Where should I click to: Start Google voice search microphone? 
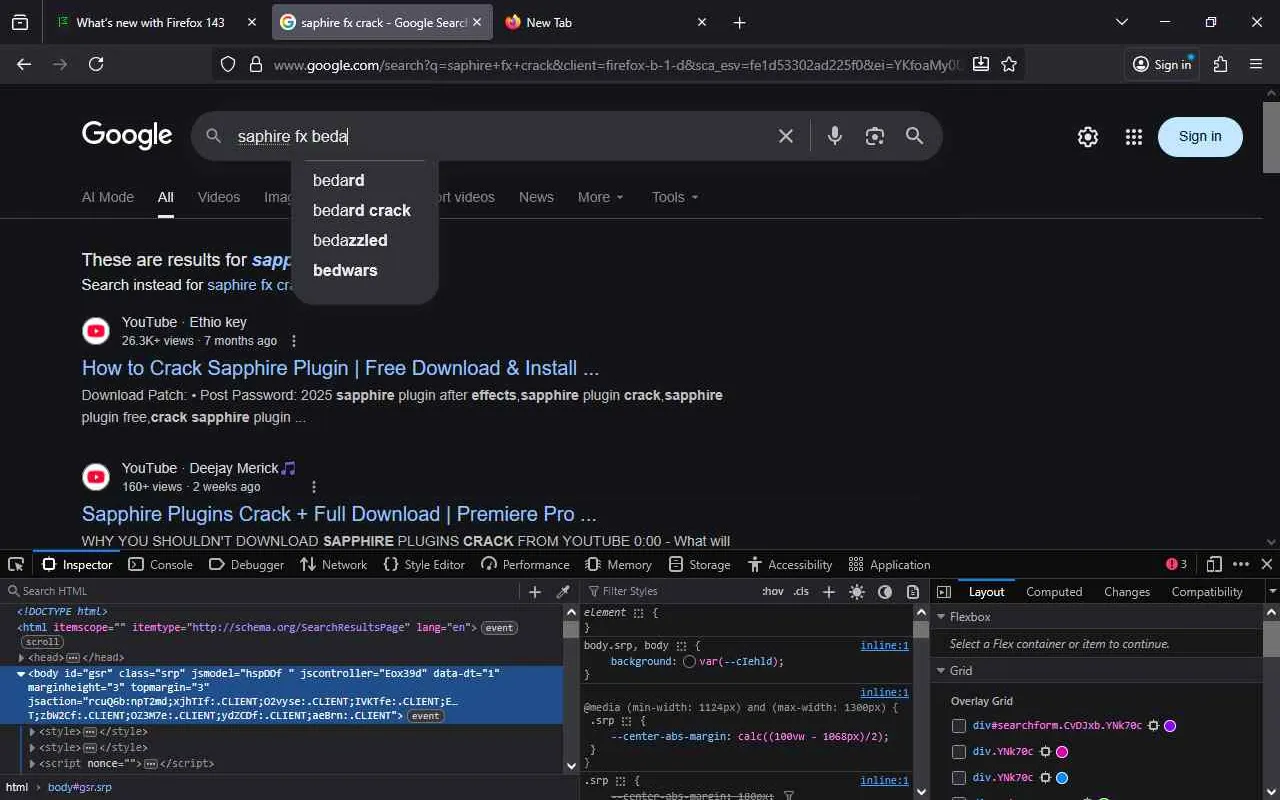pyautogui.click(x=834, y=136)
